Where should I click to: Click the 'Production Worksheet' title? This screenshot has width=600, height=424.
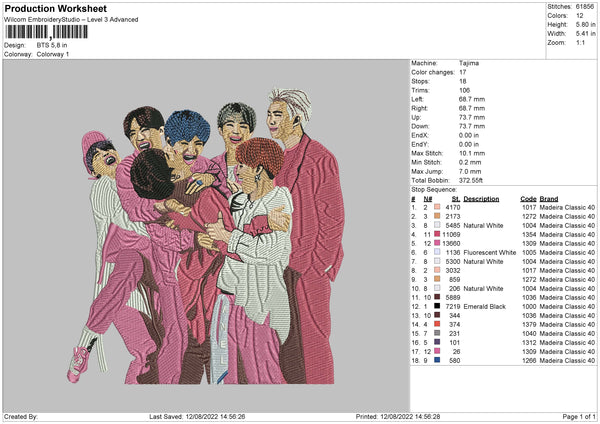[55, 8]
